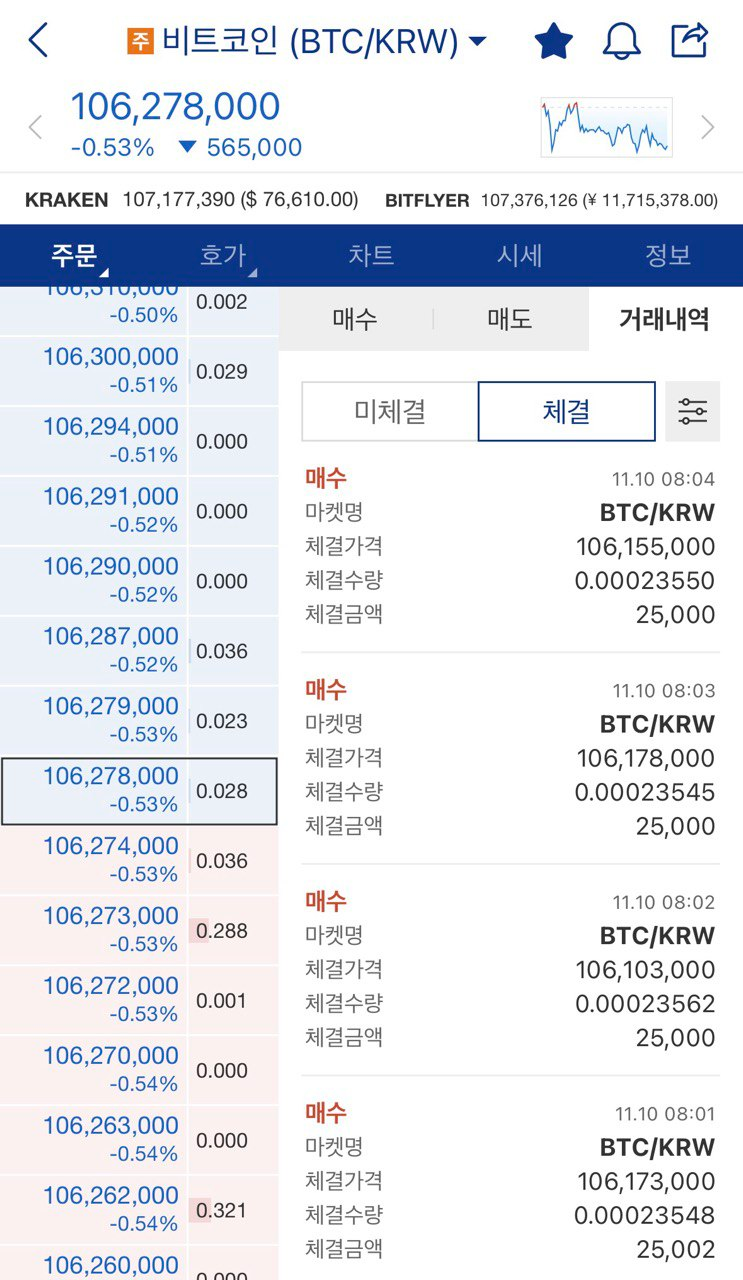Switch to the 차트 tab

371,255
